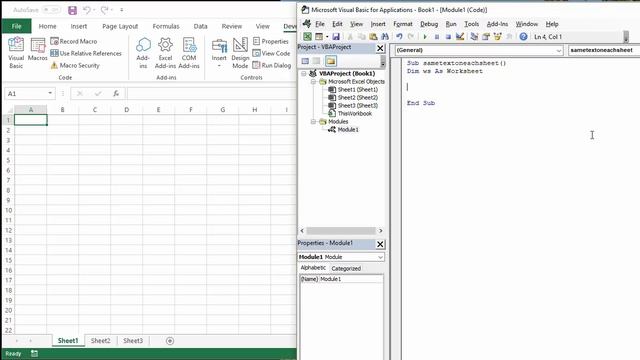The image size is (640, 360).
Task: Click the Add-ins hexagon icon in ribbon
Action: pos(143,53)
